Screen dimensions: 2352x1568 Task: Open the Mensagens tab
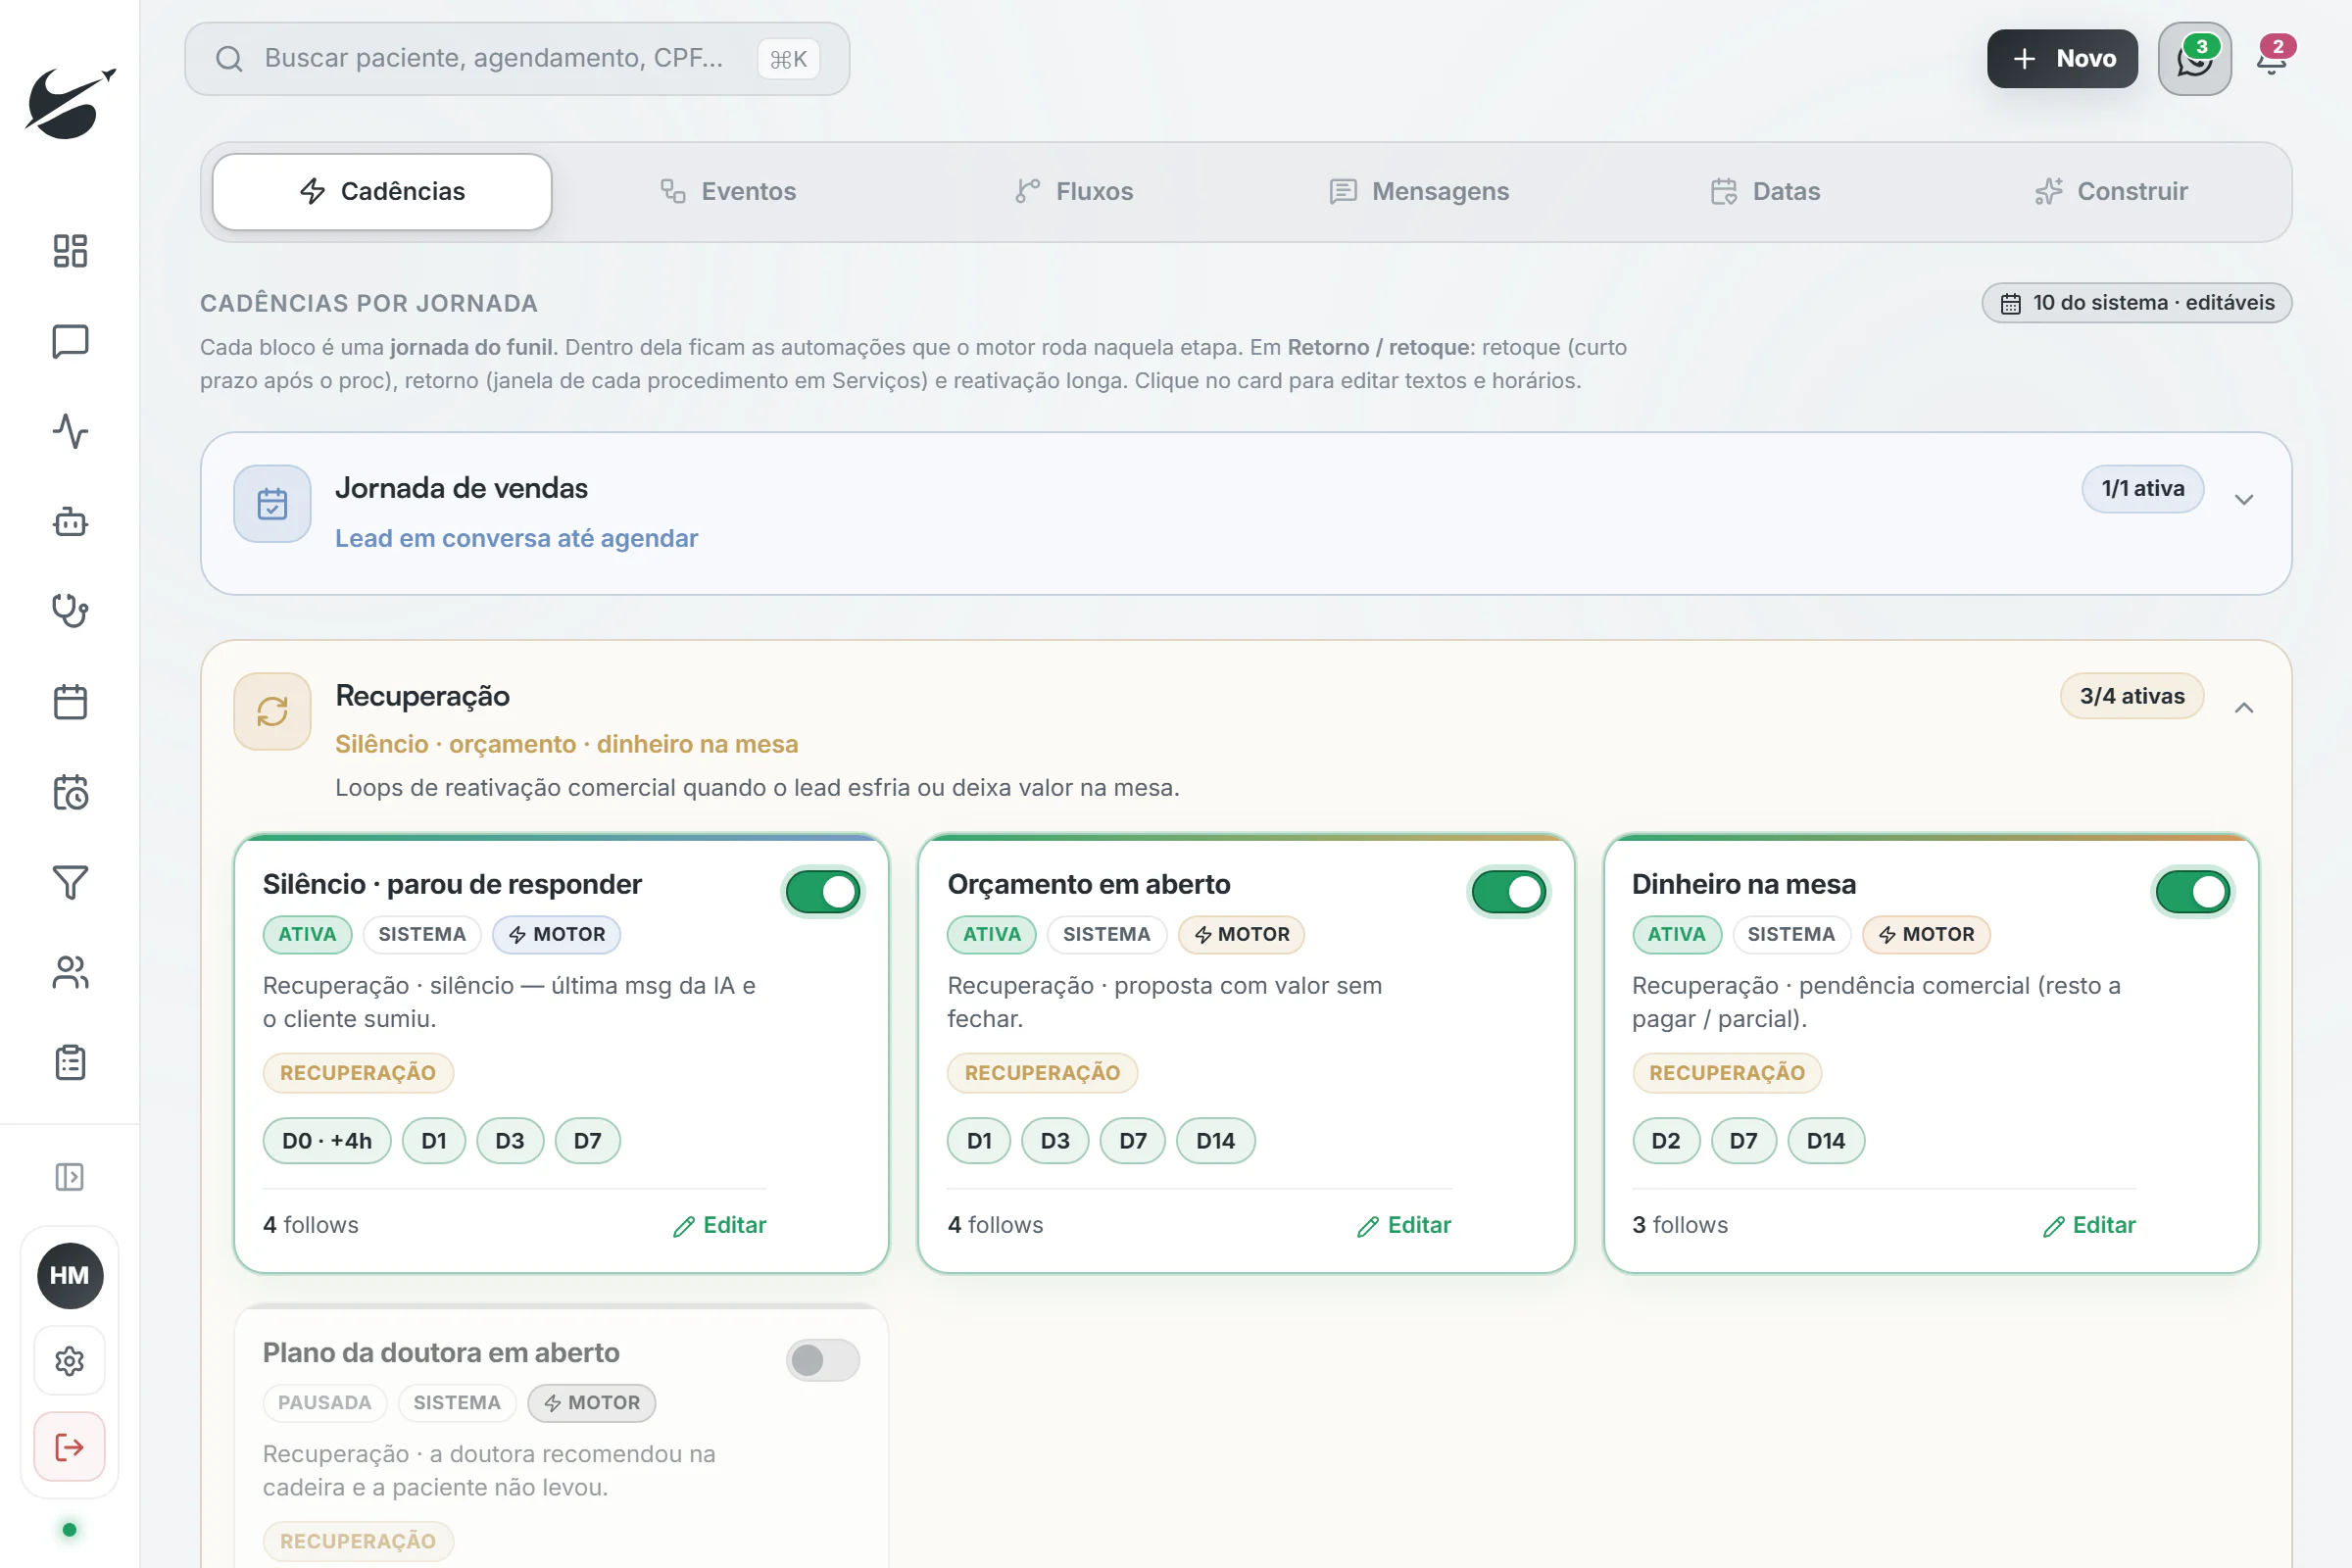click(x=1419, y=191)
